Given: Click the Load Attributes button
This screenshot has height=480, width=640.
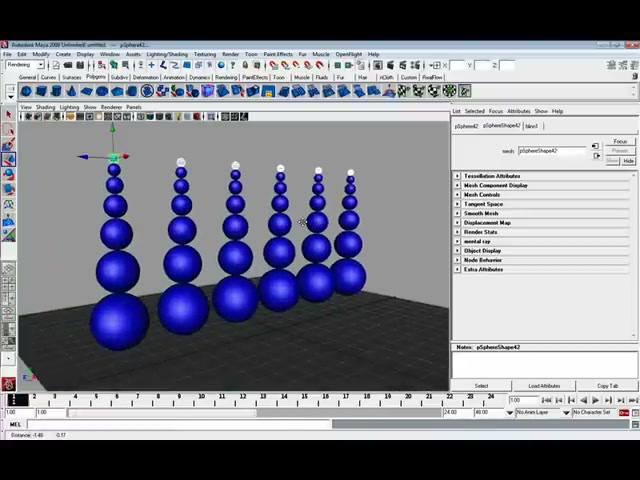Looking at the screenshot, I should pos(544,386).
